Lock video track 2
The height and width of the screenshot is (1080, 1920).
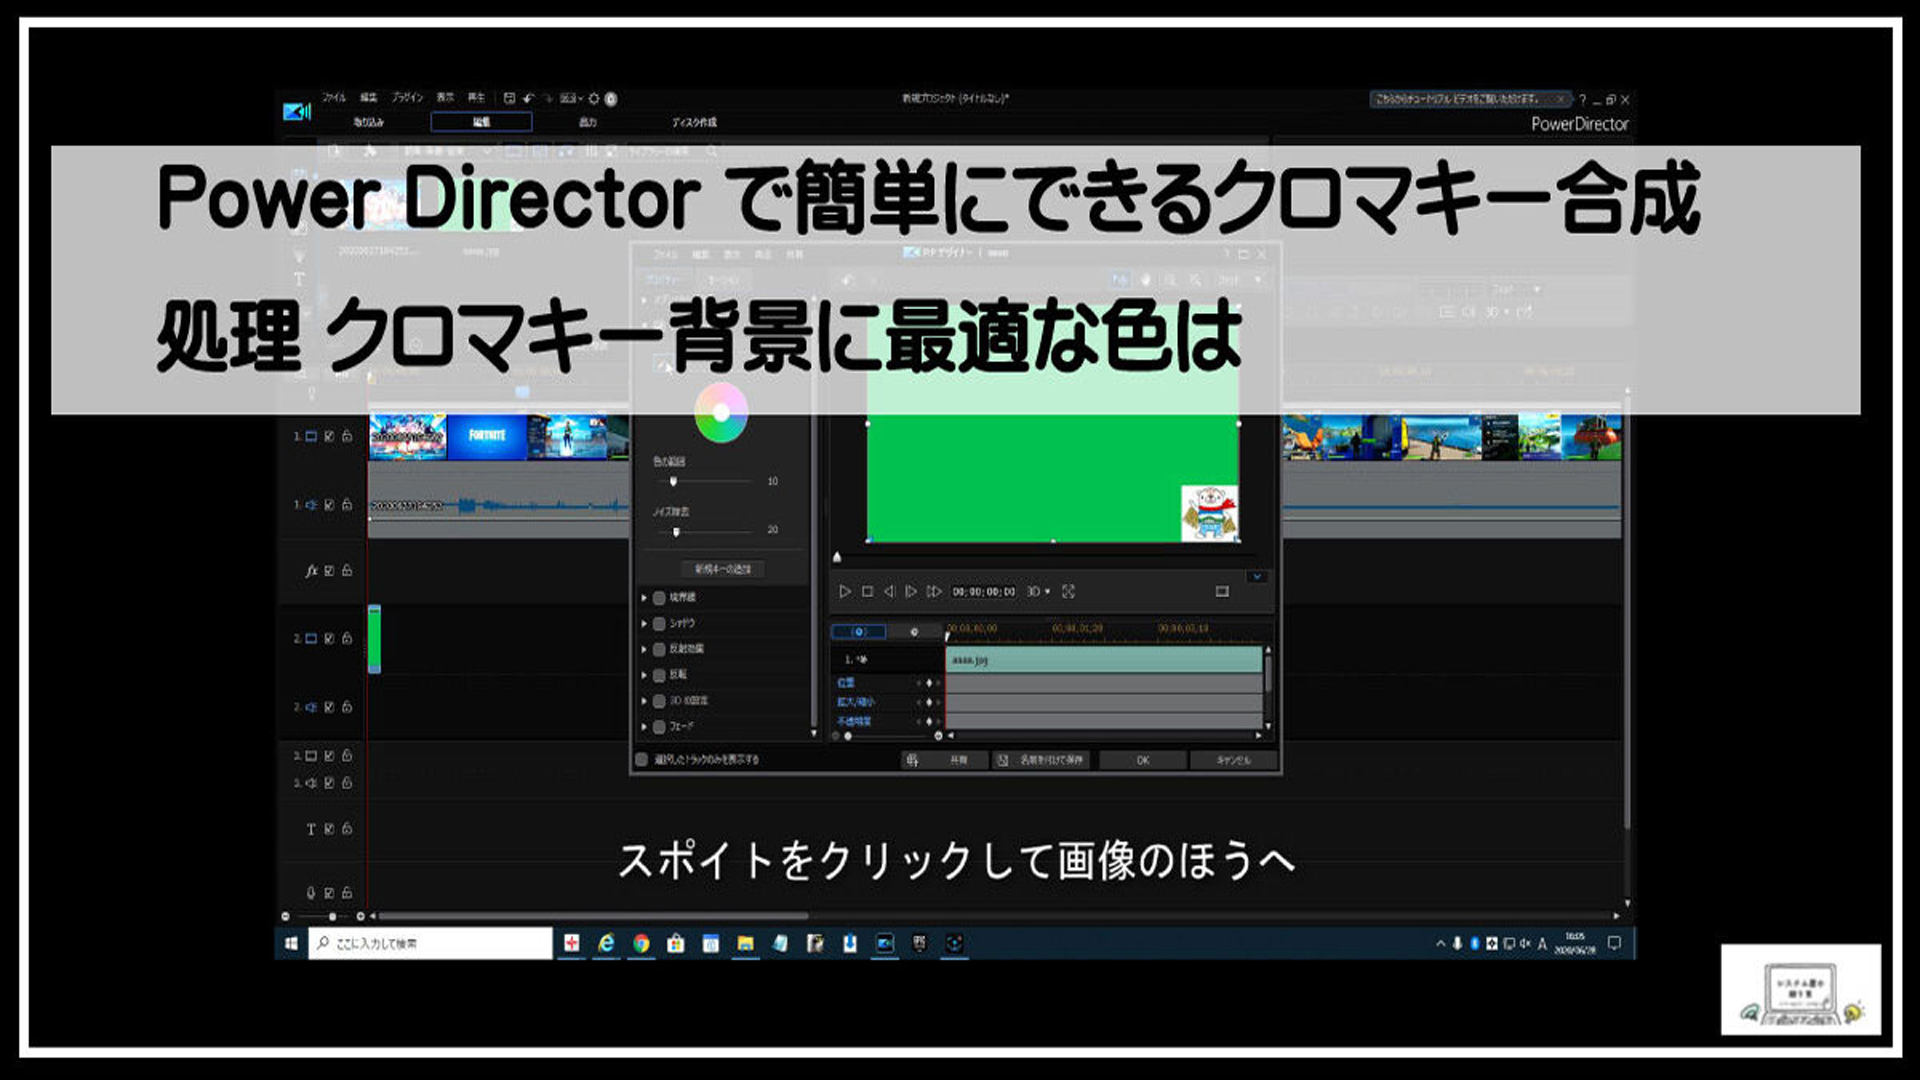point(347,638)
